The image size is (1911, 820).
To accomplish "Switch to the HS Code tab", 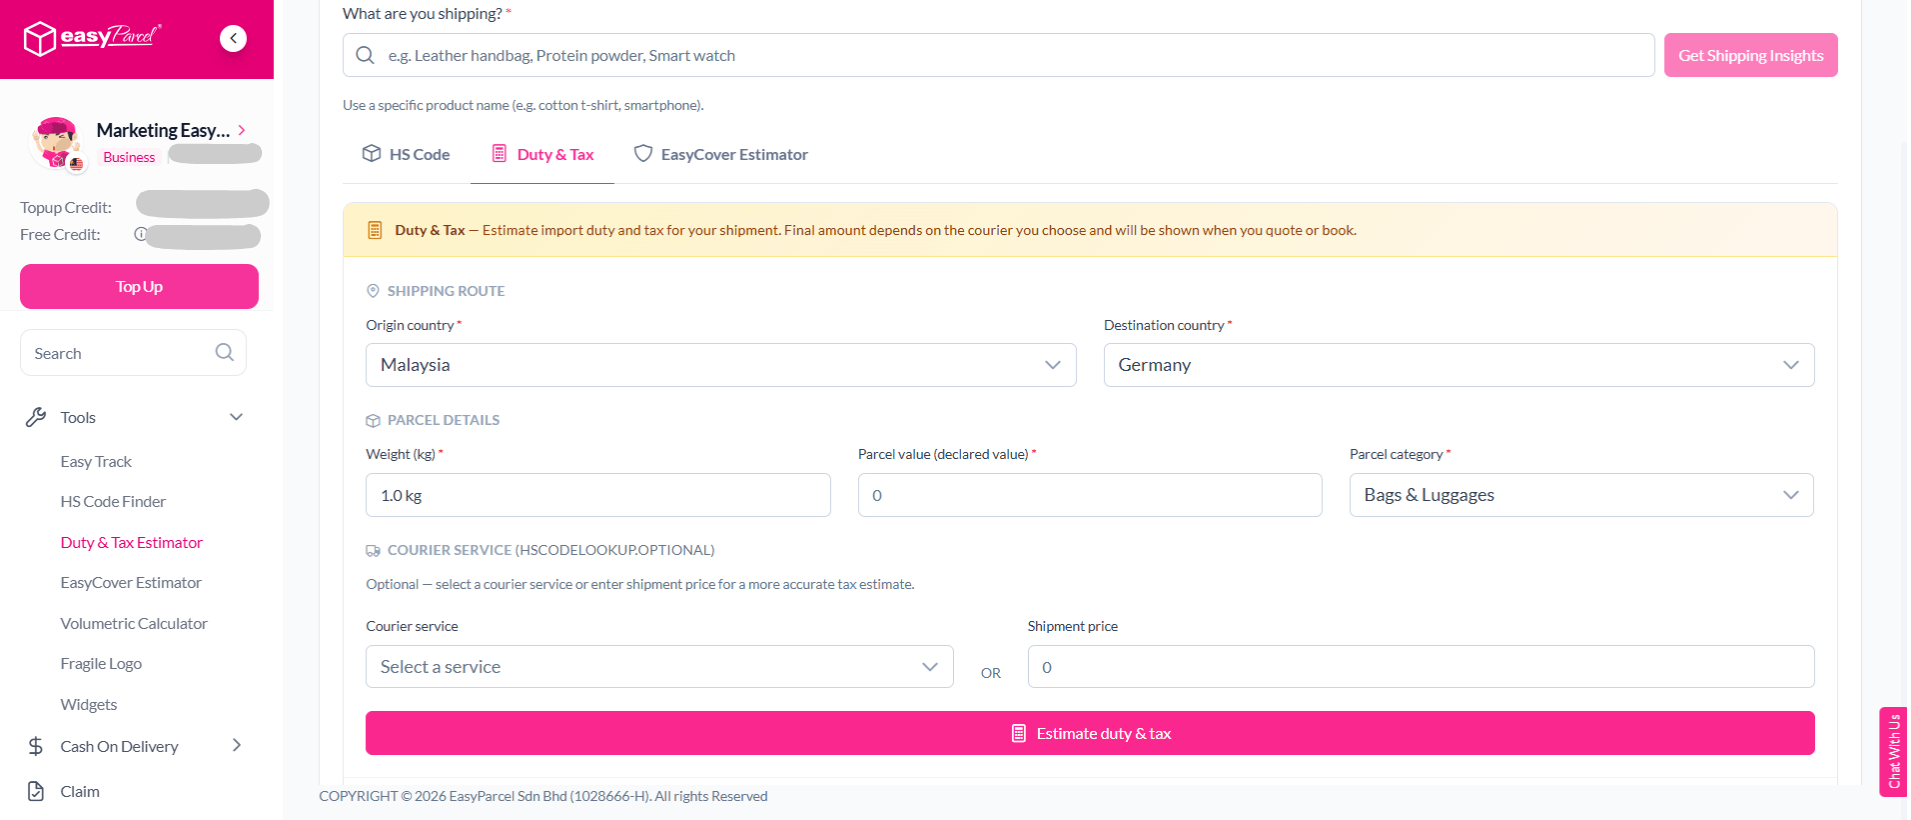I will tap(406, 154).
